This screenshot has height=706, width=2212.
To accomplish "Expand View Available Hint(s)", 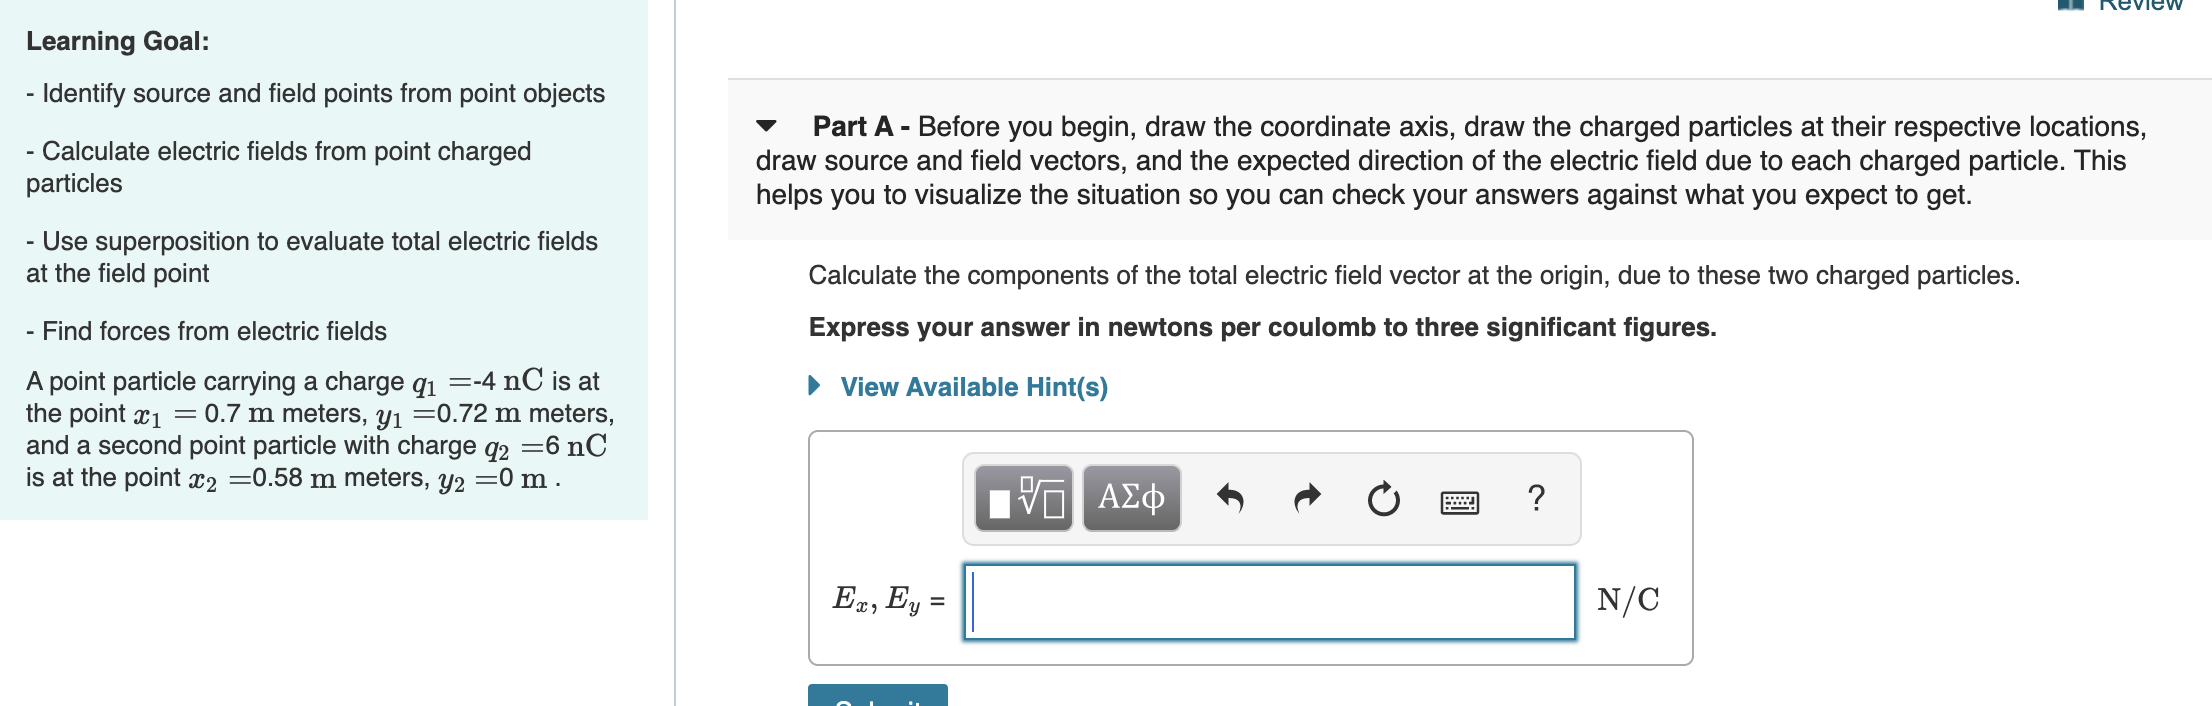I will click(972, 387).
